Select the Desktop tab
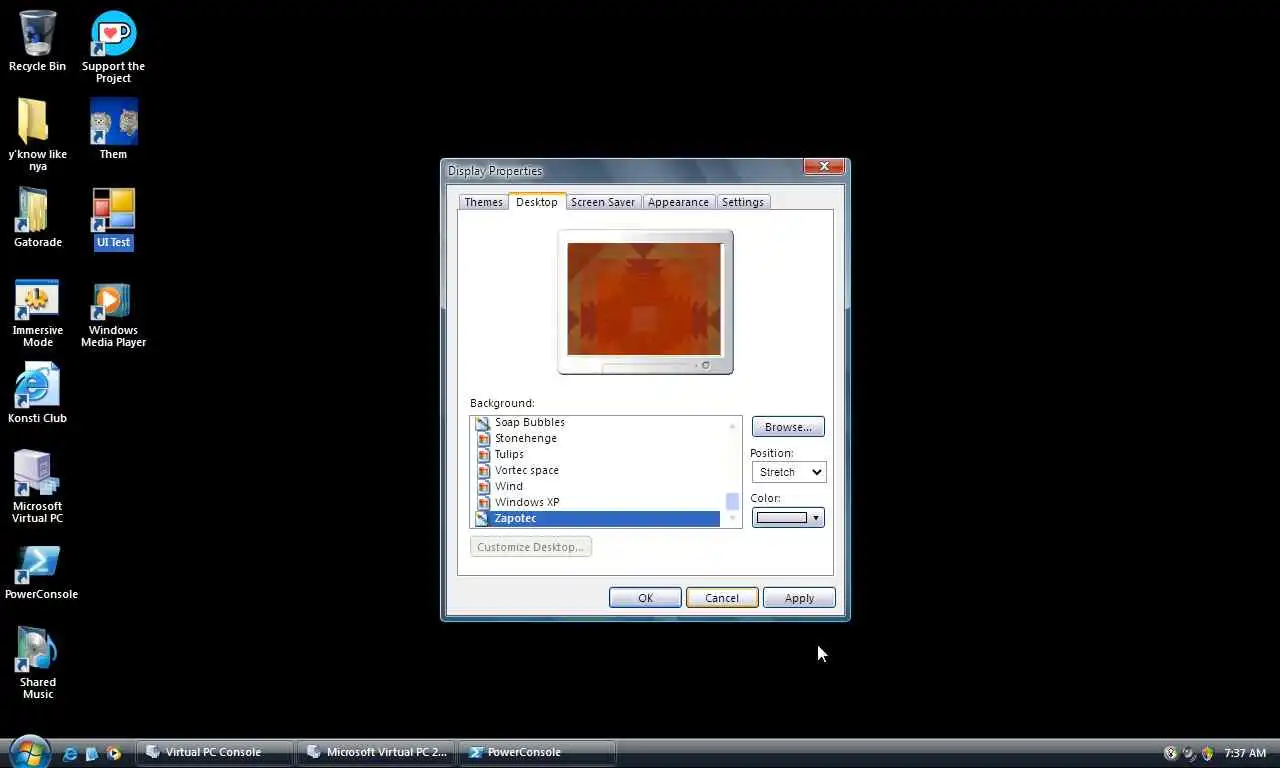This screenshot has width=1280, height=768. point(537,201)
